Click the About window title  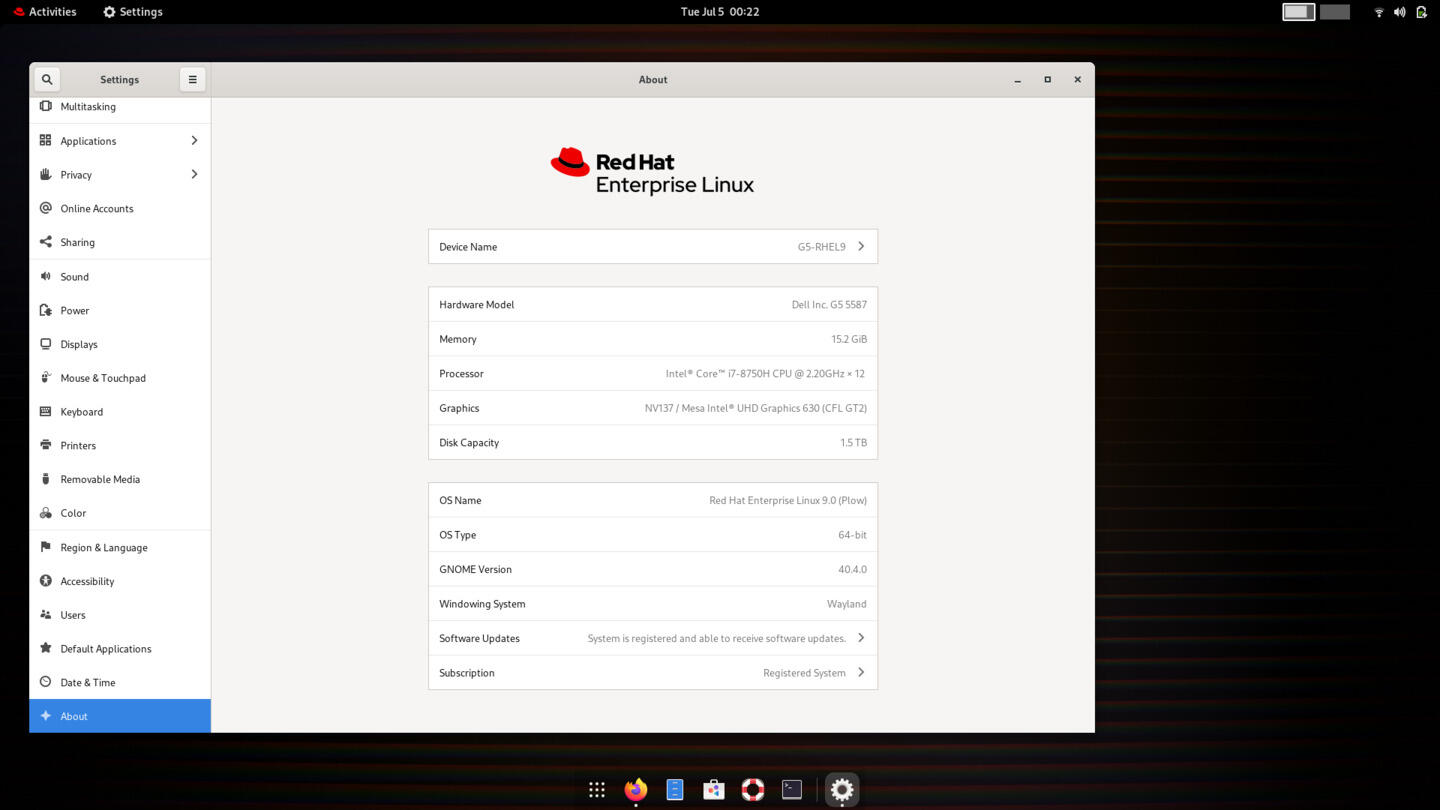(653, 79)
